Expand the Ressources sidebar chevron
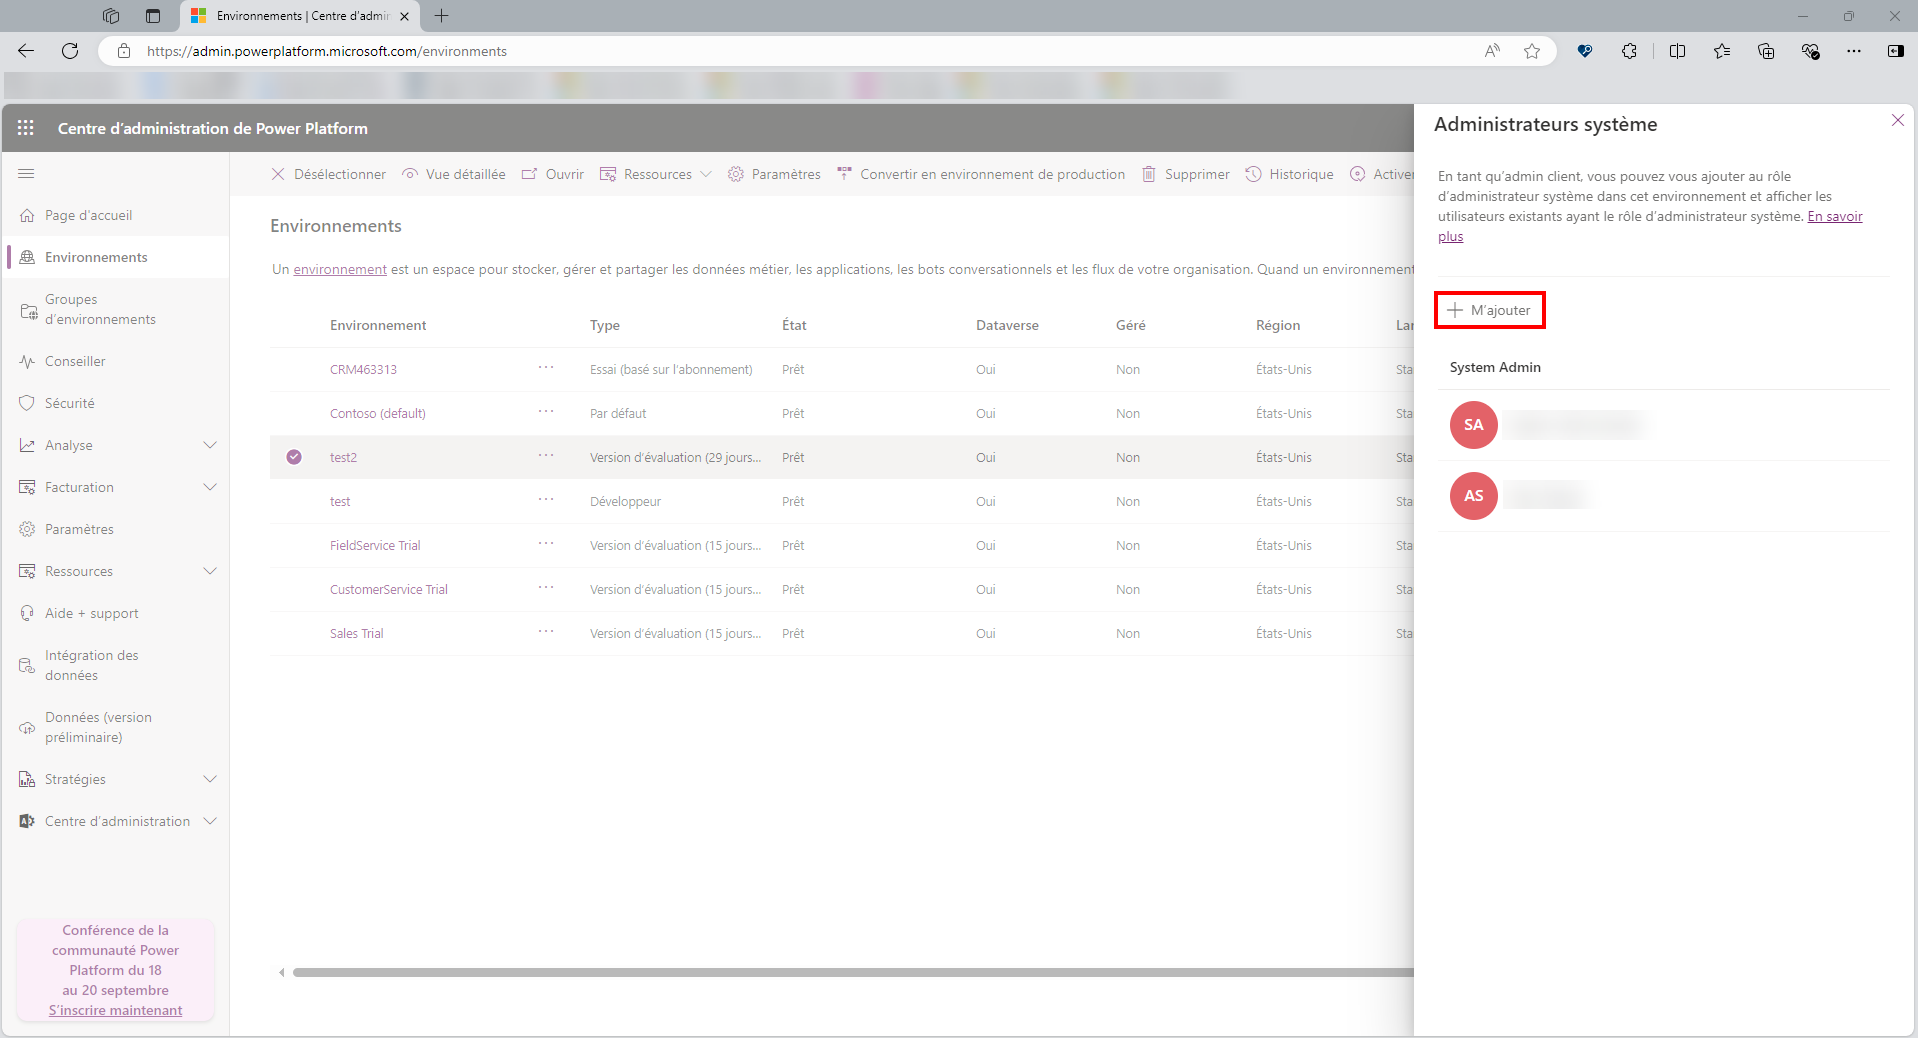 click(210, 571)
